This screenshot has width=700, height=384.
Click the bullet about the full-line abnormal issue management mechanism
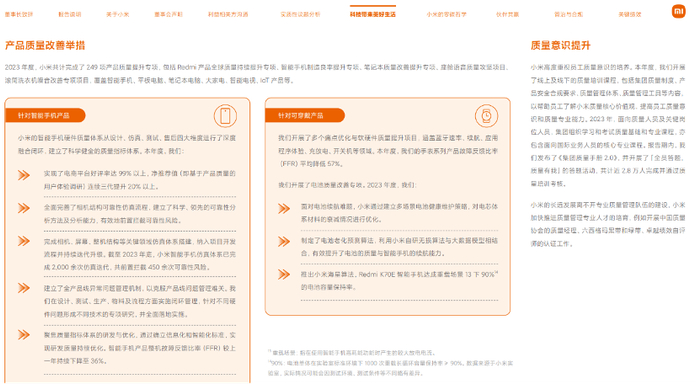139,301
